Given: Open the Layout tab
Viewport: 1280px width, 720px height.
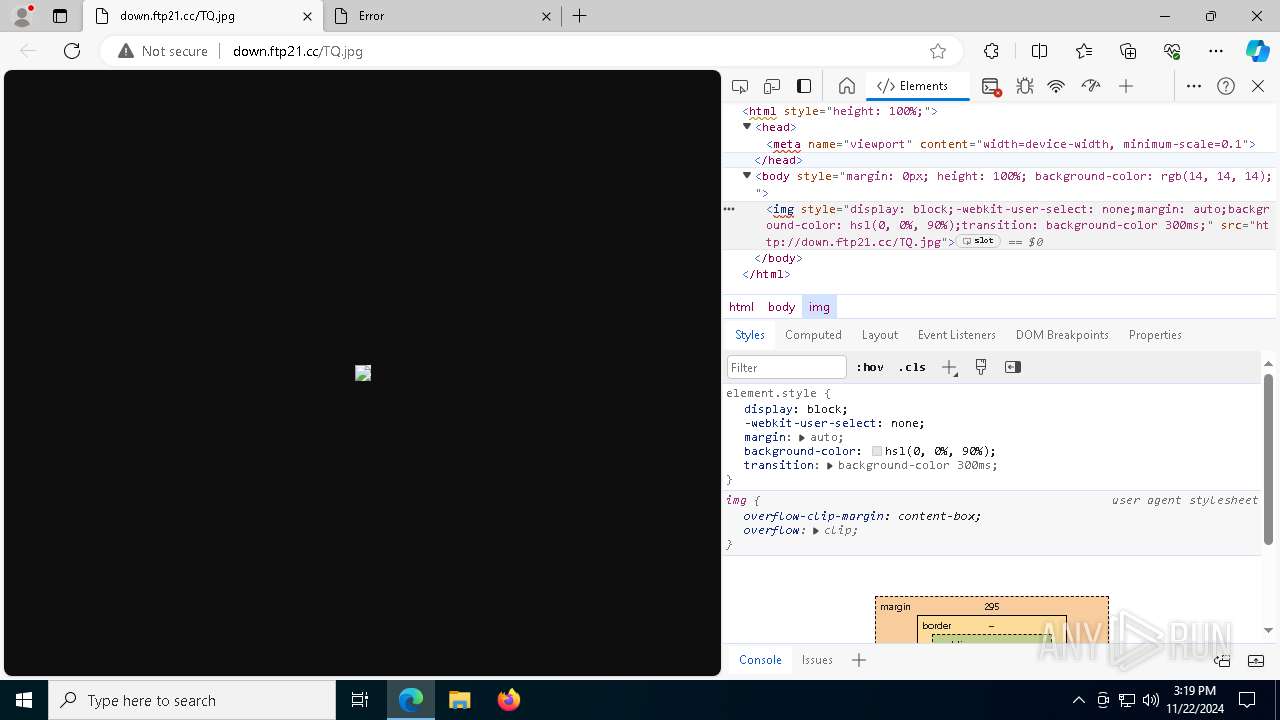Looking at the screenshot, I should (880, 335).
